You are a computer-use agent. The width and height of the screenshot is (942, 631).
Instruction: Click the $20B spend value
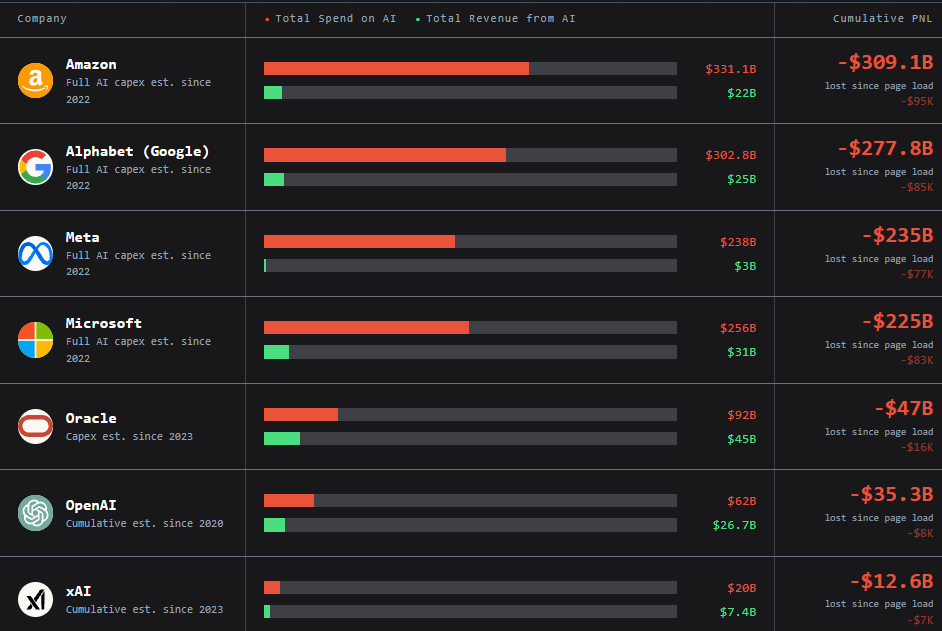741,588
